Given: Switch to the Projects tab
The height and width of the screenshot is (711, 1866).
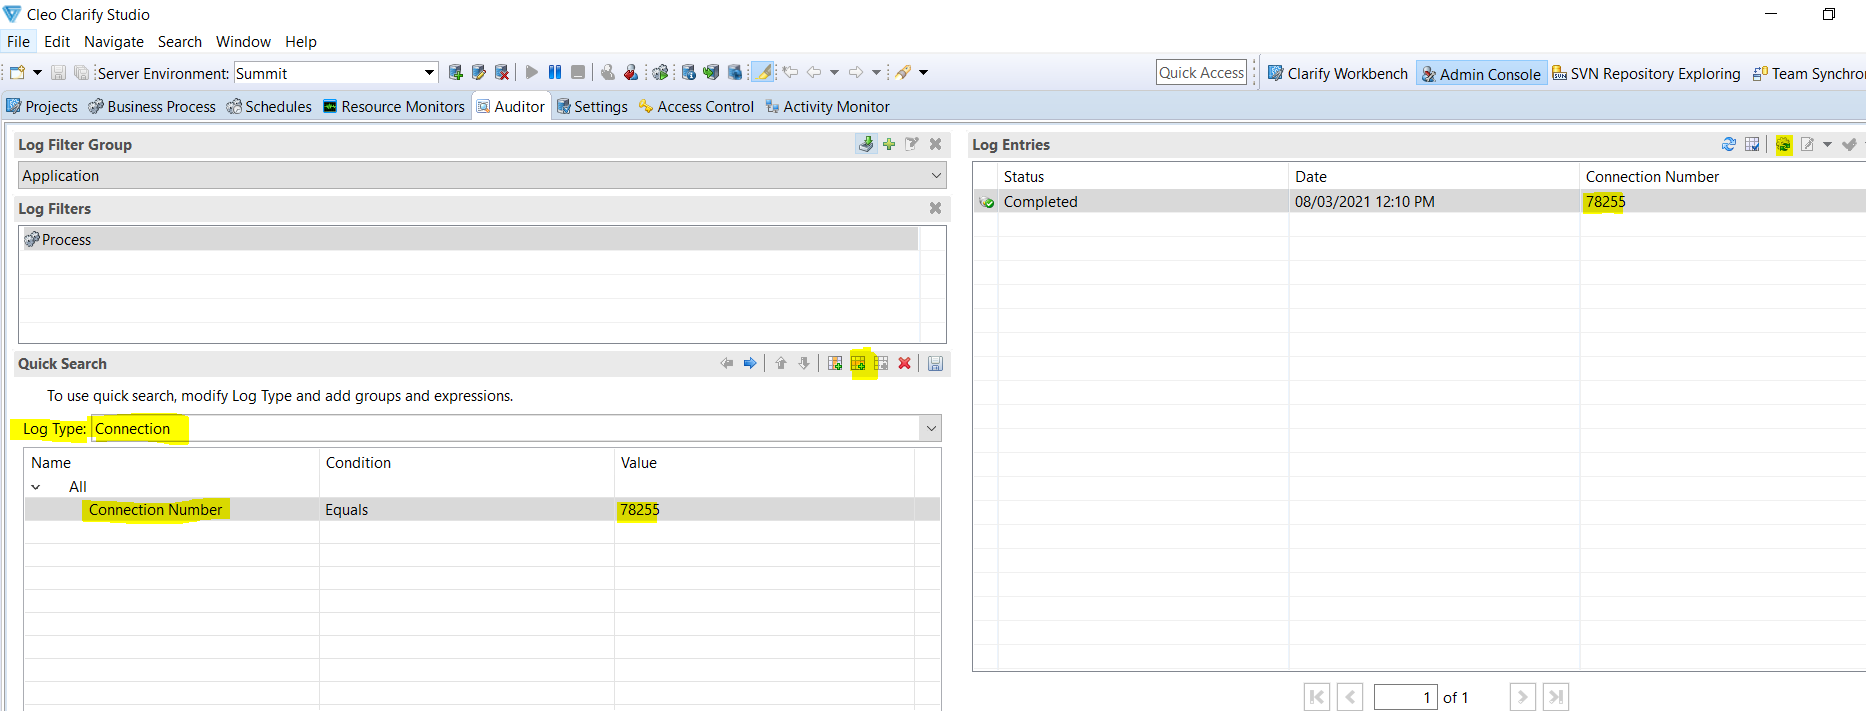Looking at the screenshot, I should (42, 106).
